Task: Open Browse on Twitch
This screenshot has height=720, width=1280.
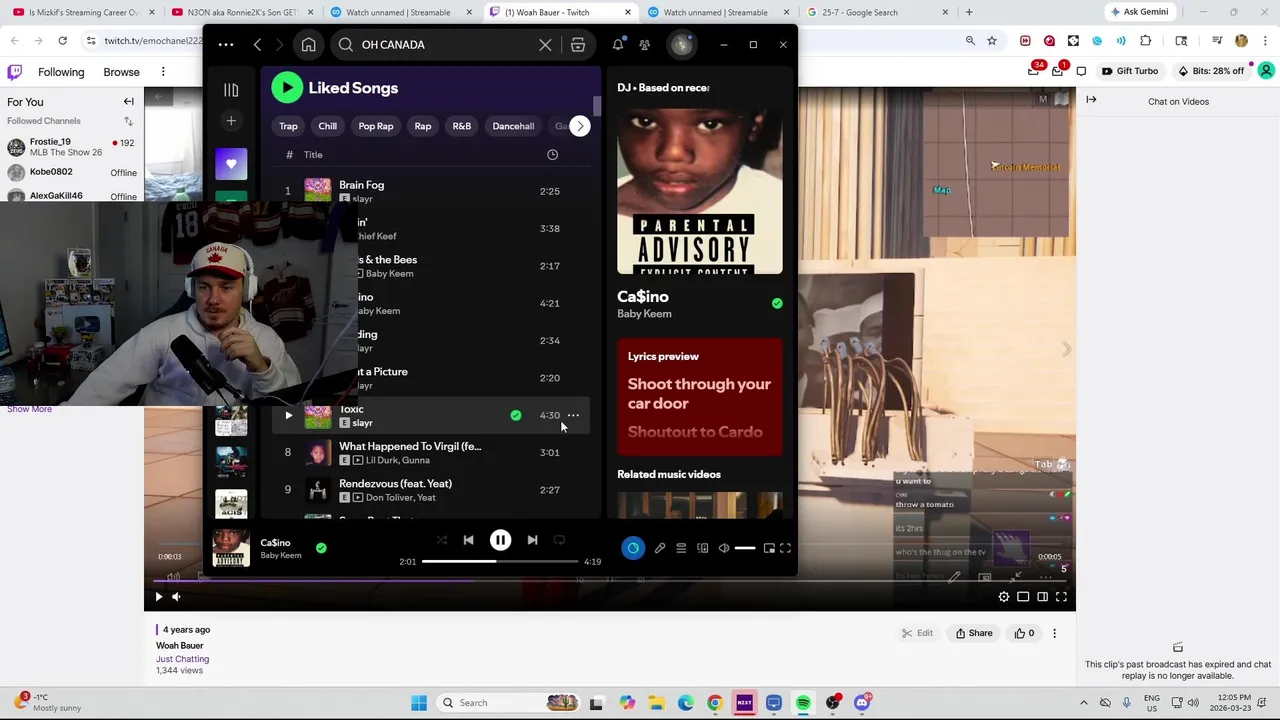Action: click(x=121, y=72)
